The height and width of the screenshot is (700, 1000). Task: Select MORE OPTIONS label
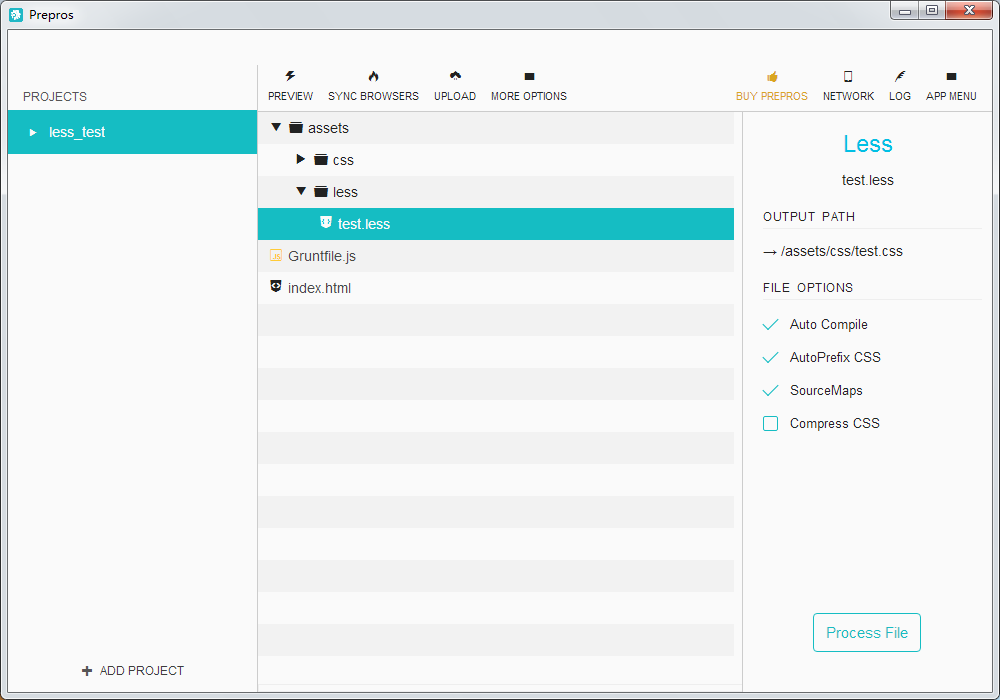[529, 96]
